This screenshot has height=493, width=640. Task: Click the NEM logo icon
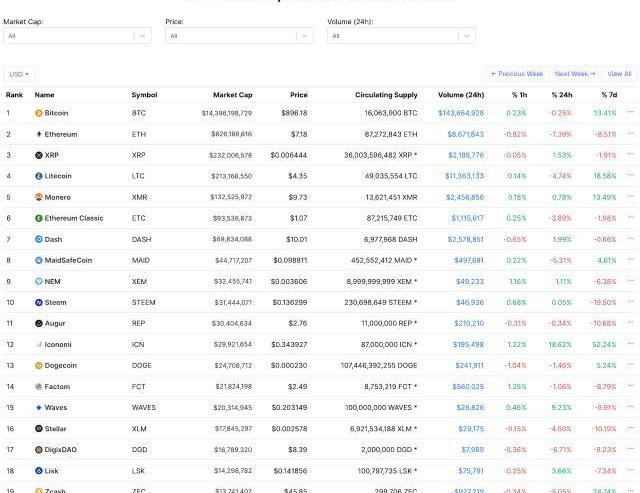[39, 281]
